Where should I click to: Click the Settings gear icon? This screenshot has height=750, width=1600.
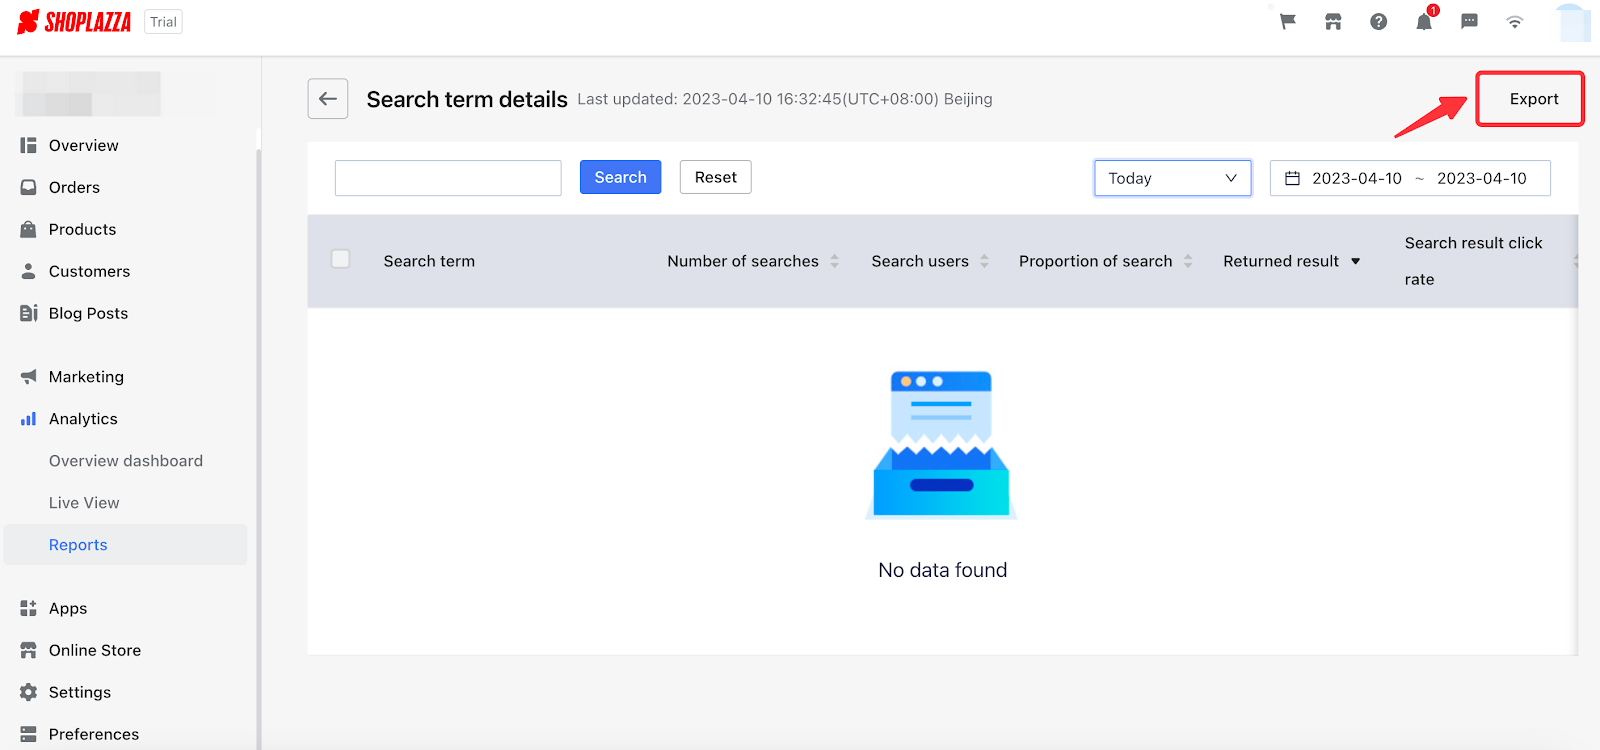(x=28, y=692)
